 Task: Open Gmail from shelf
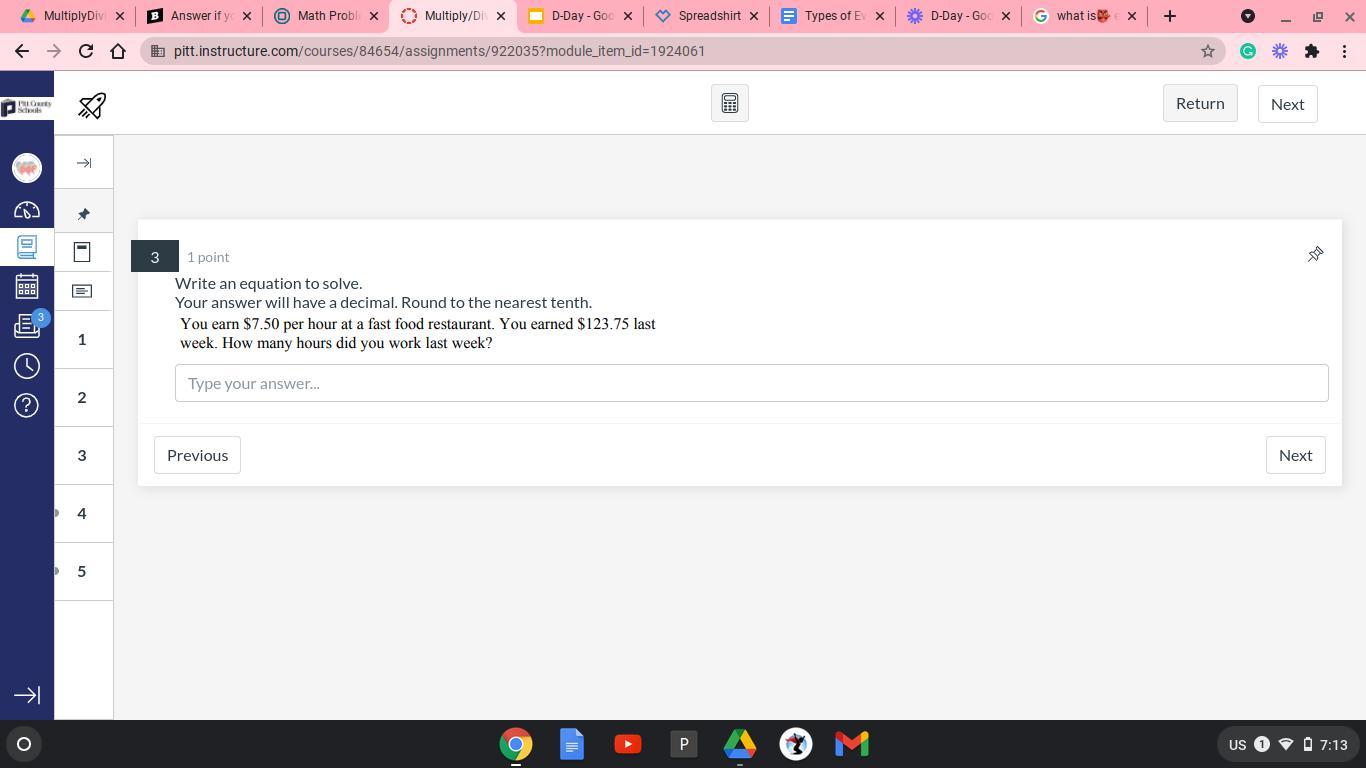852,744
